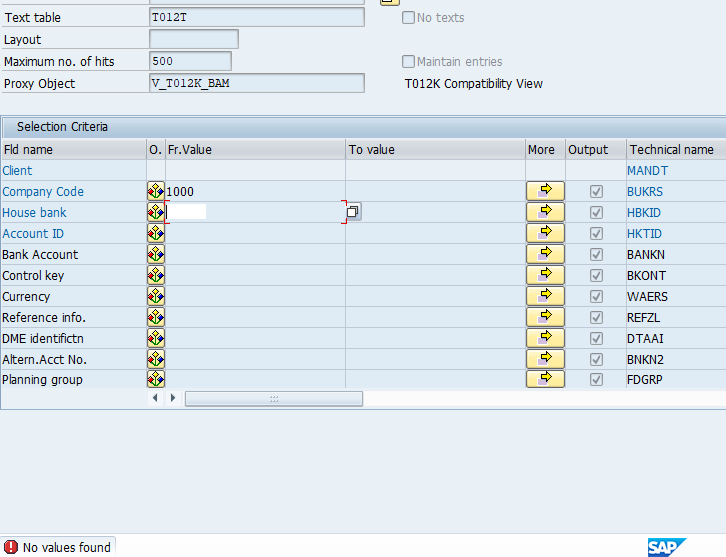Viewport: 726px width, 557px height.
Task: Click the selection option icon for Bank Account
Action: point(156,254)
